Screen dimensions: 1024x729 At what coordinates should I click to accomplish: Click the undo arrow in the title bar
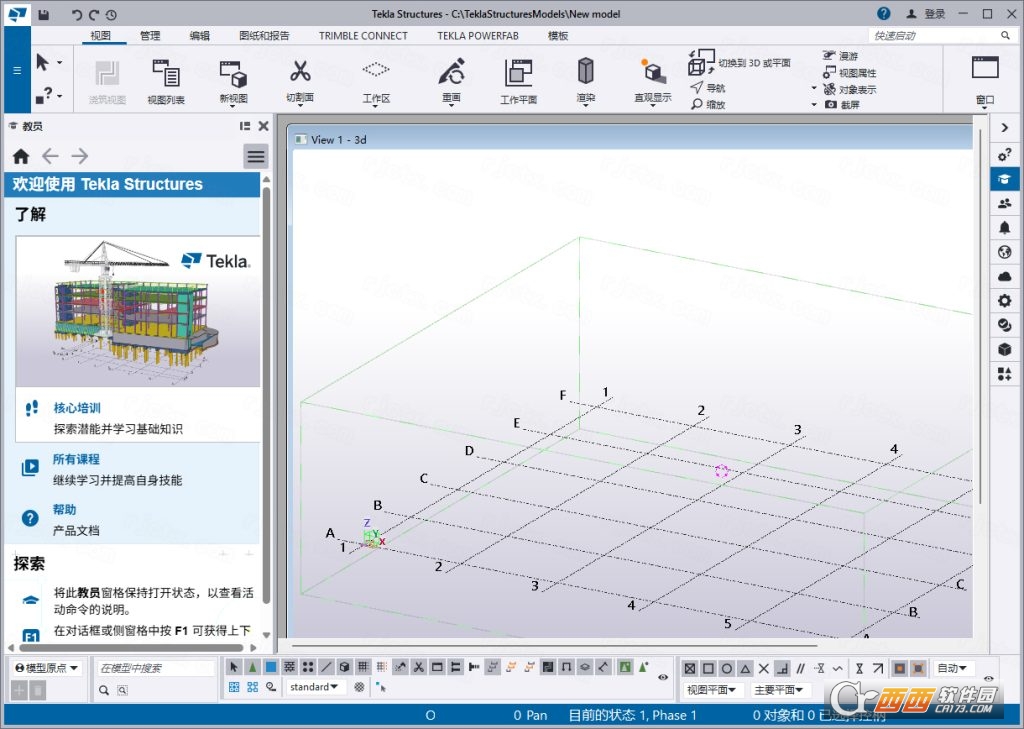point(77,14)
